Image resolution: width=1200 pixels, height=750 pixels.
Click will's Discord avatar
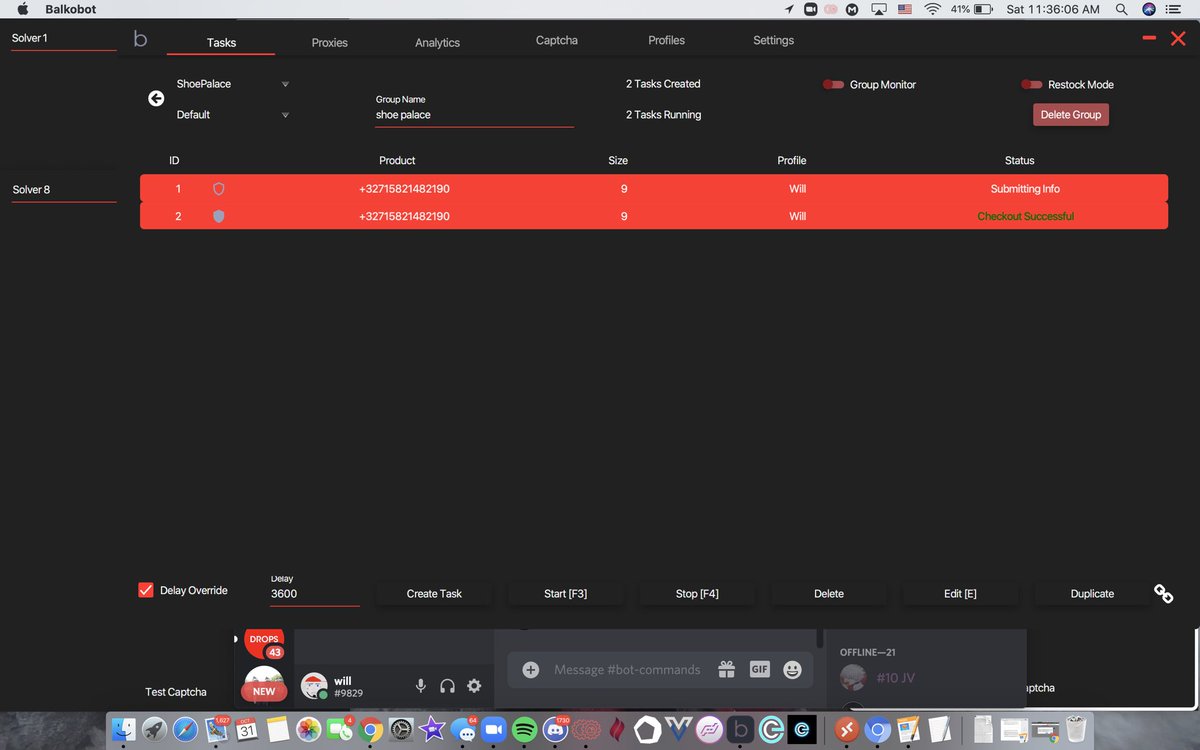[314, 686]
